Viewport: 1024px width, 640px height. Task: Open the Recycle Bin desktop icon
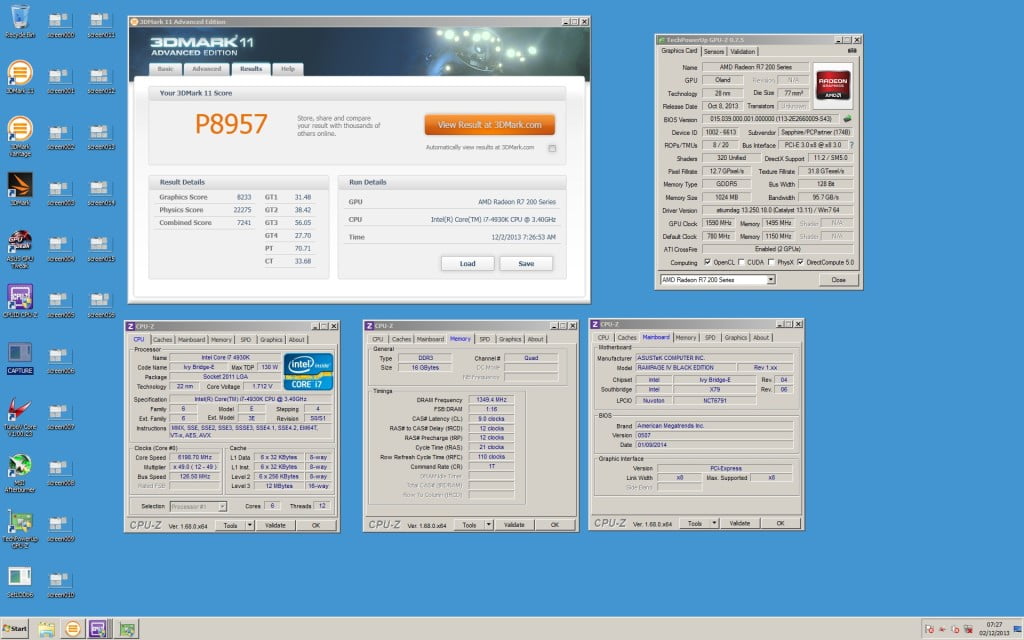click(19, 18)
